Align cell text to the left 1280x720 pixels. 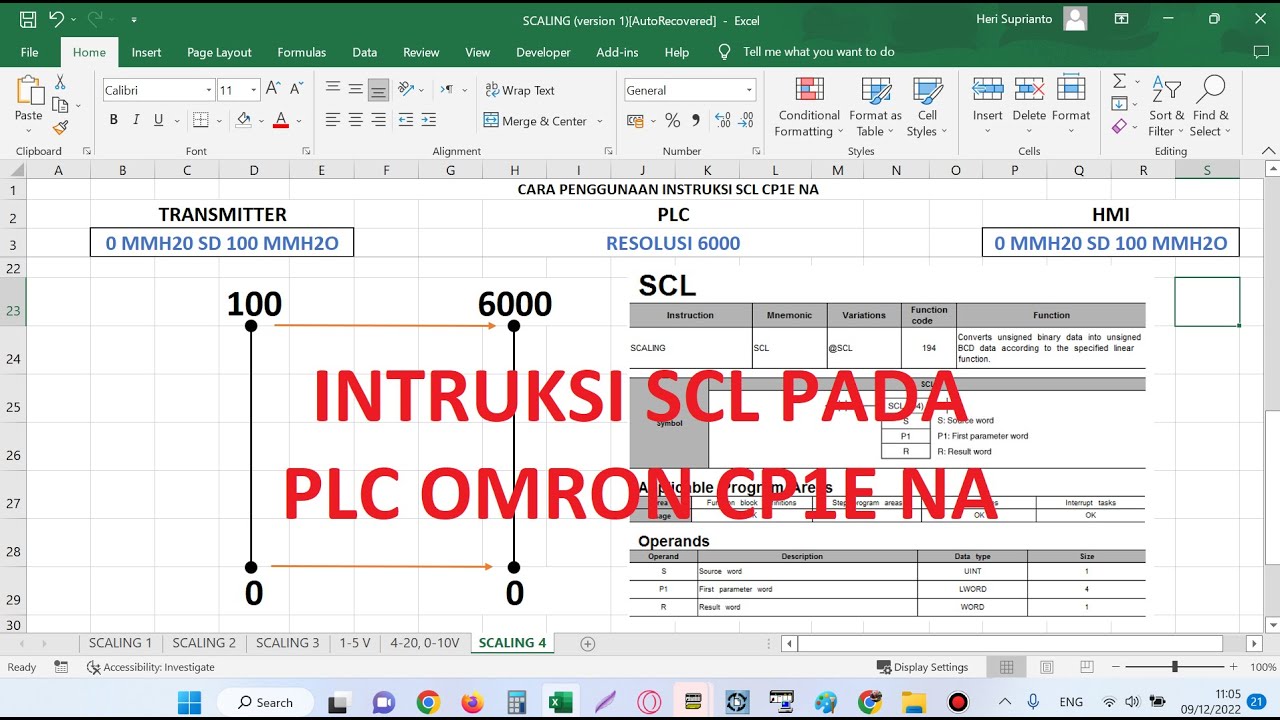click(x=333, y=120)
